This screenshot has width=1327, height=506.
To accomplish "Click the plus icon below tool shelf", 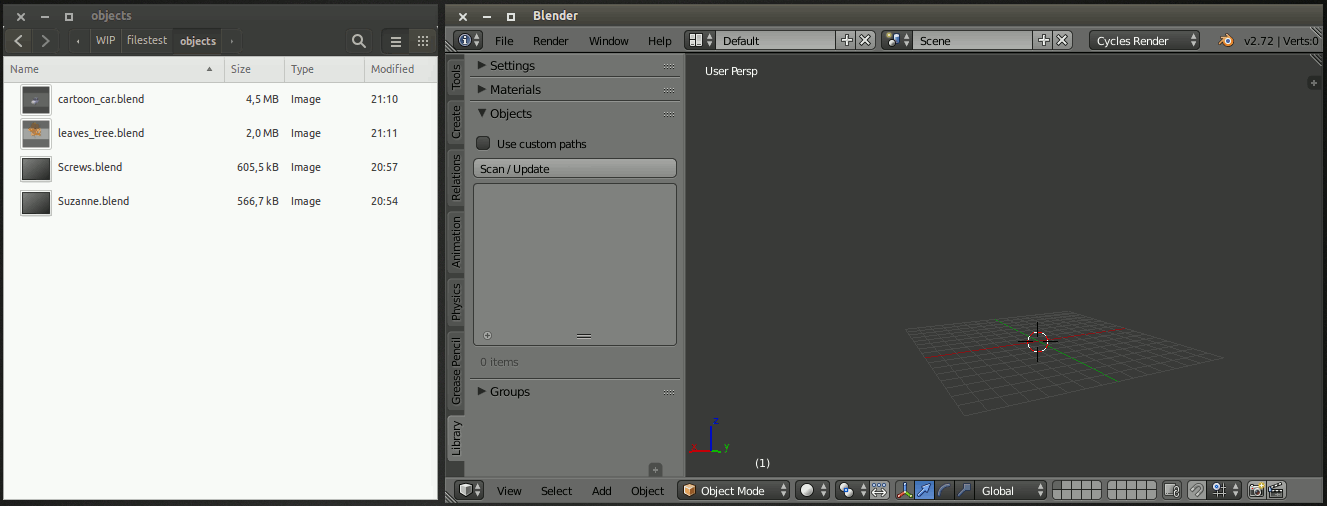I will [x=656, y=469].
